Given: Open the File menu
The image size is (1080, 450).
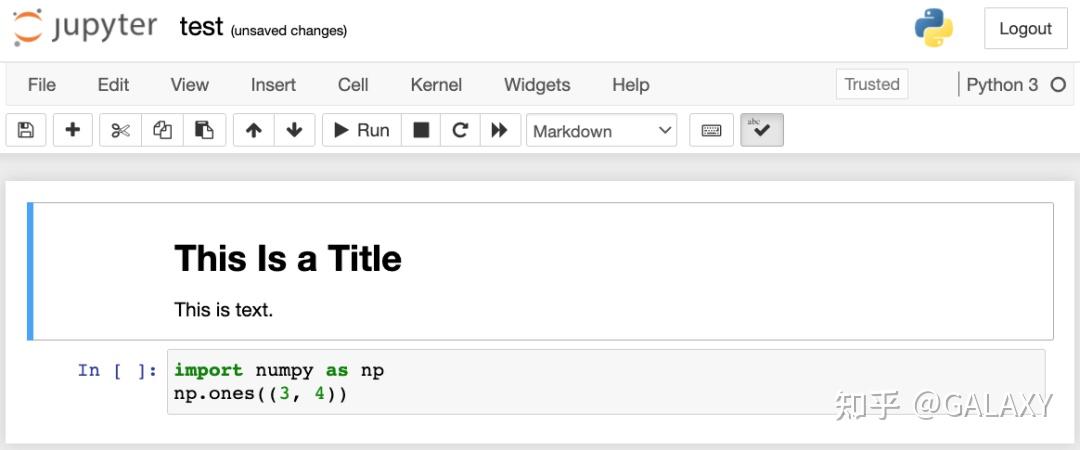Looking at the screenshot, I should pyautogui.click(x=42, y=85).
